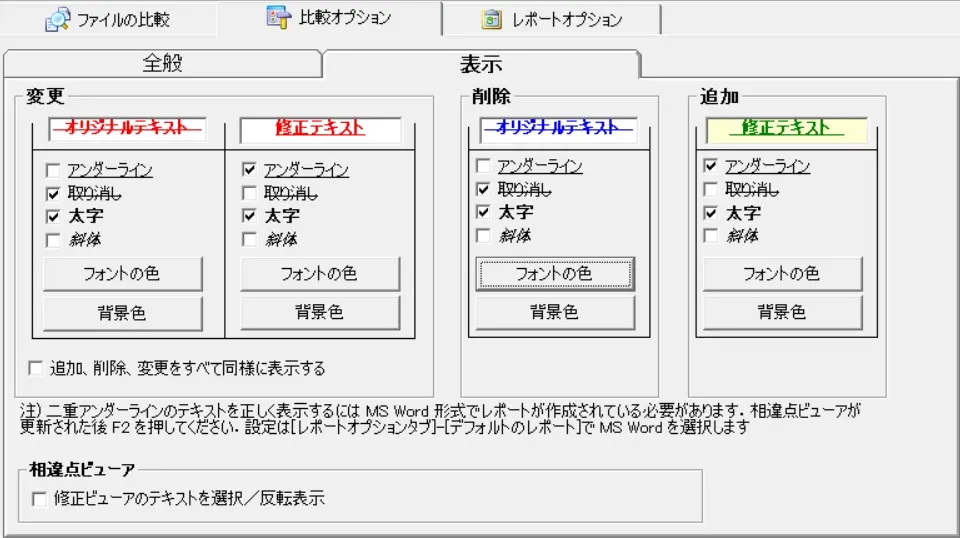
Task: Uncheck 太字 in the 追加 group
Action: (x=710, y=213)
